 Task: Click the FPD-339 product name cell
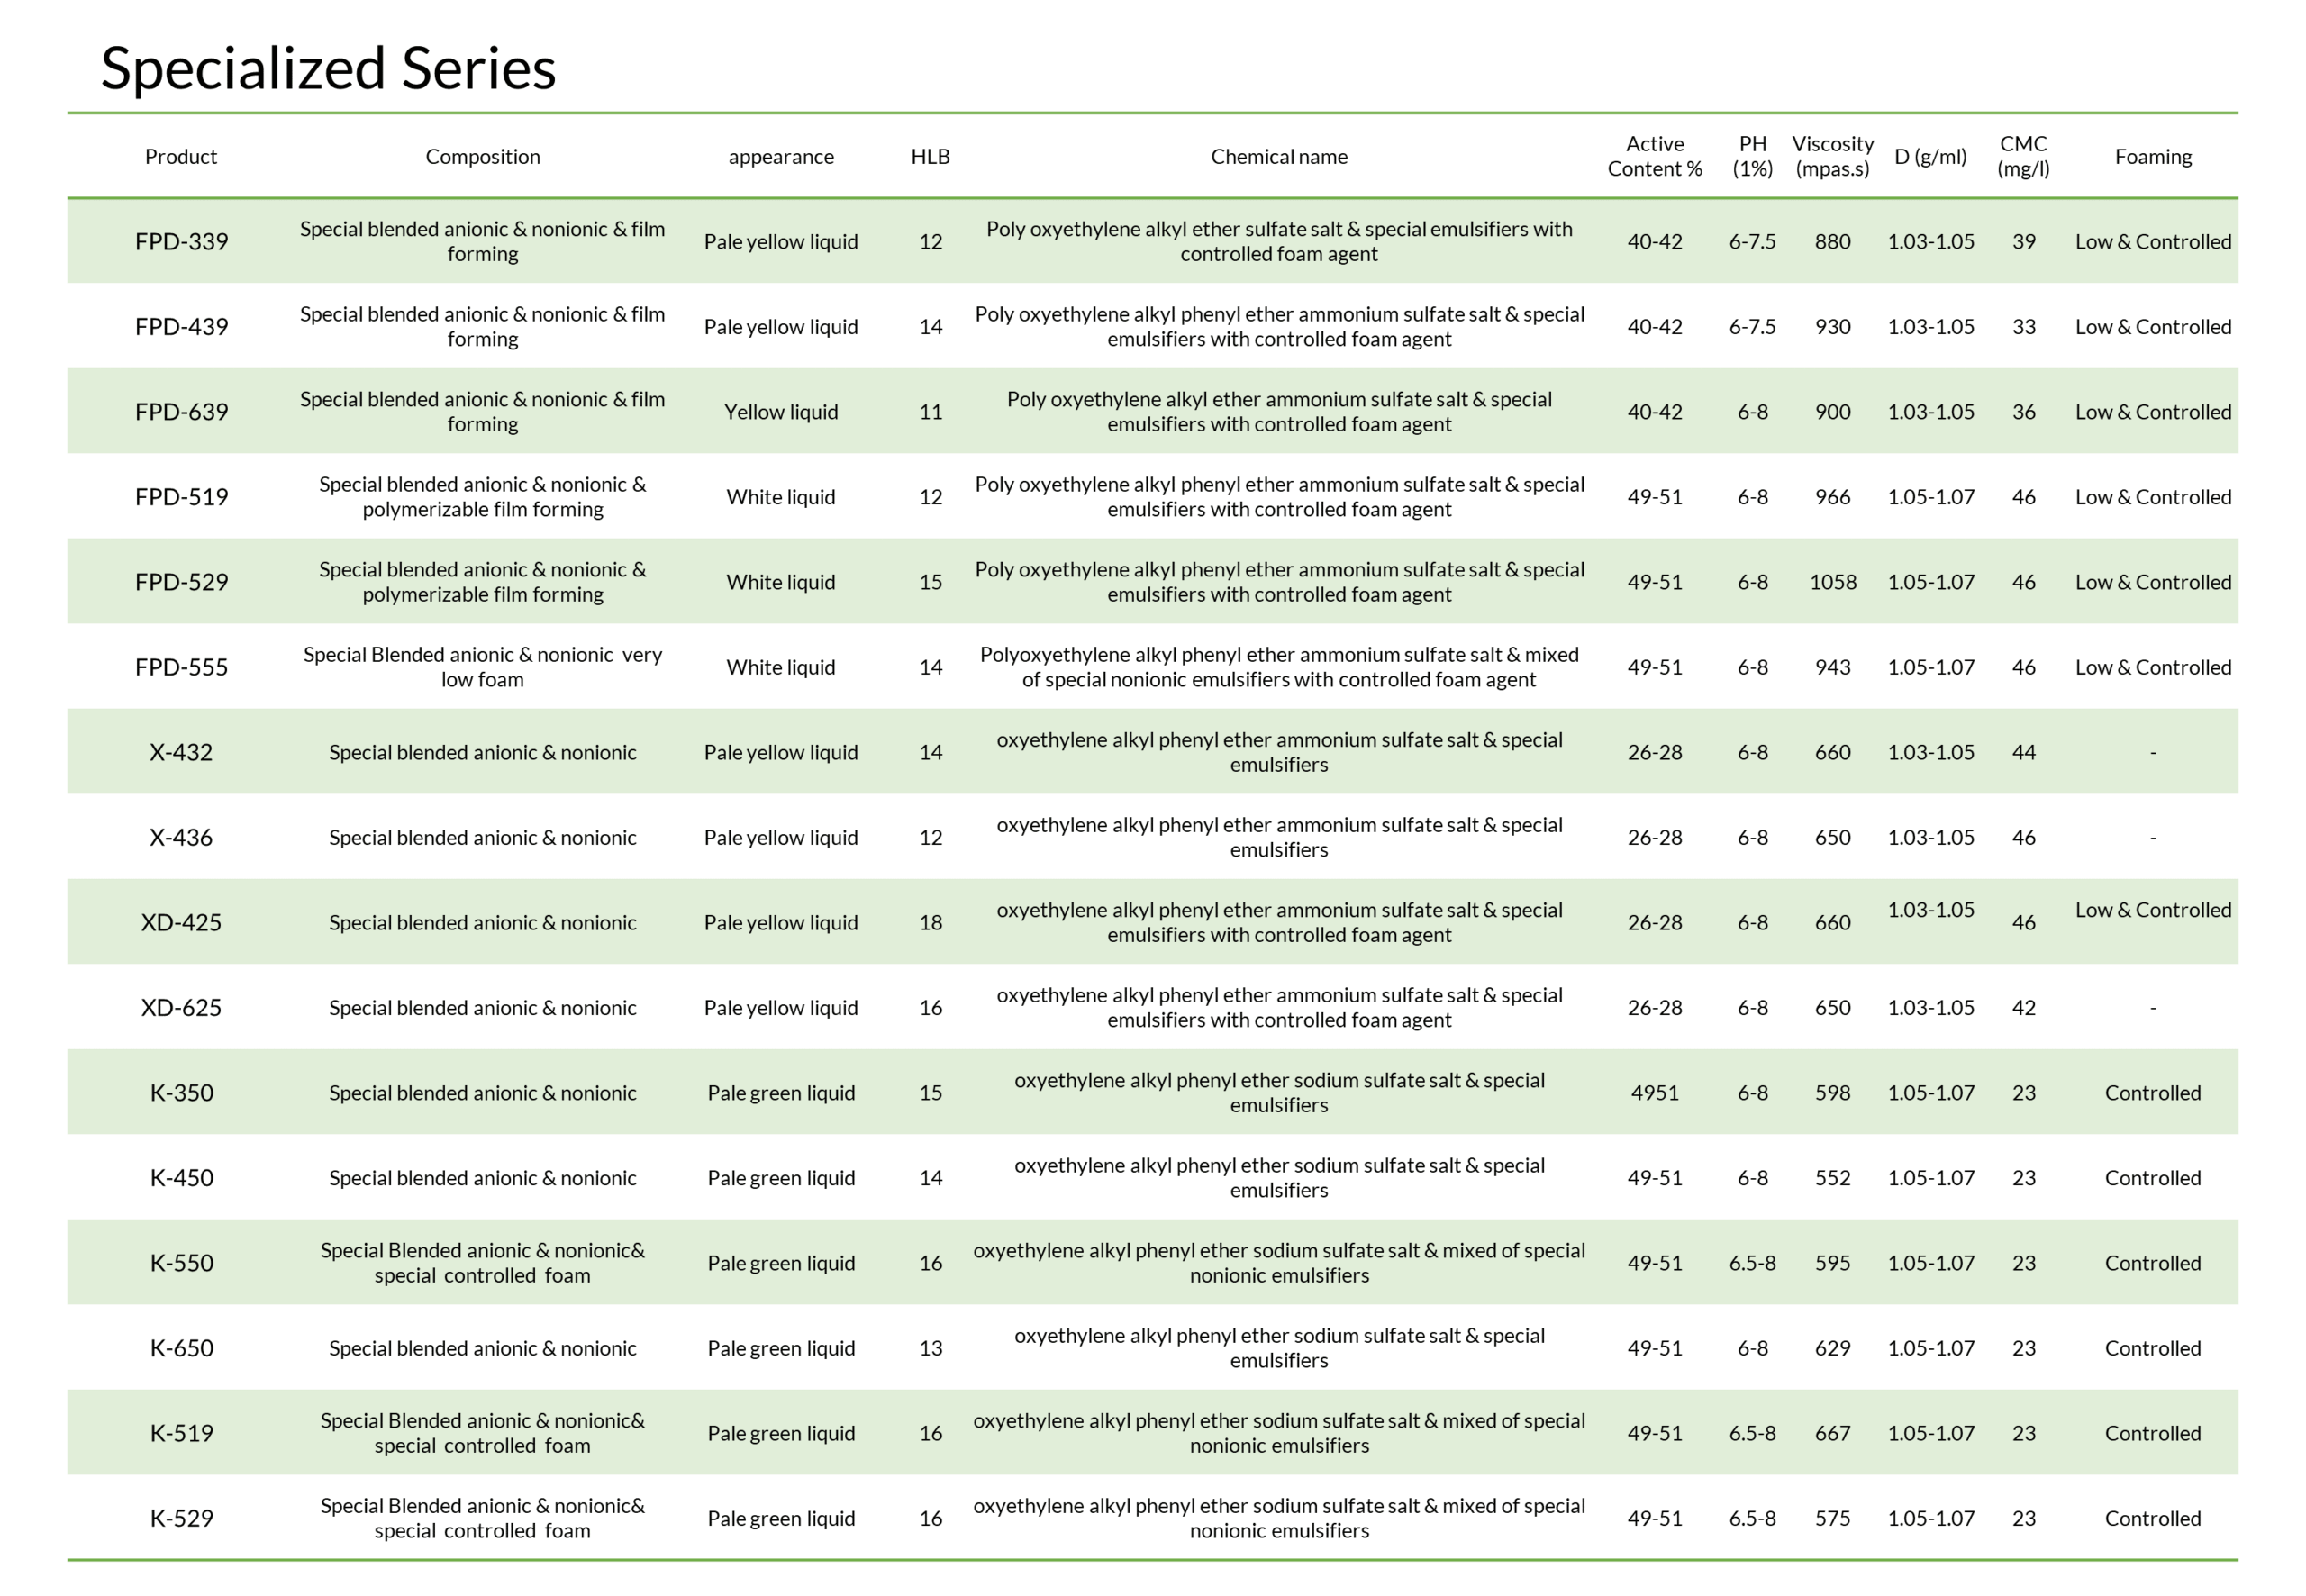click(x=181, y=242)
